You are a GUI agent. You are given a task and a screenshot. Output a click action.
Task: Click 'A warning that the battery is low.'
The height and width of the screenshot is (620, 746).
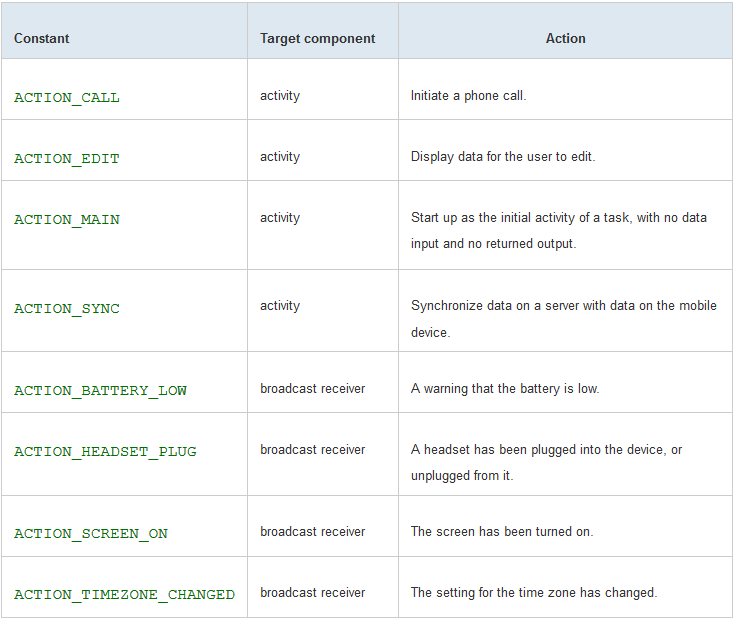tap(505, 389)
